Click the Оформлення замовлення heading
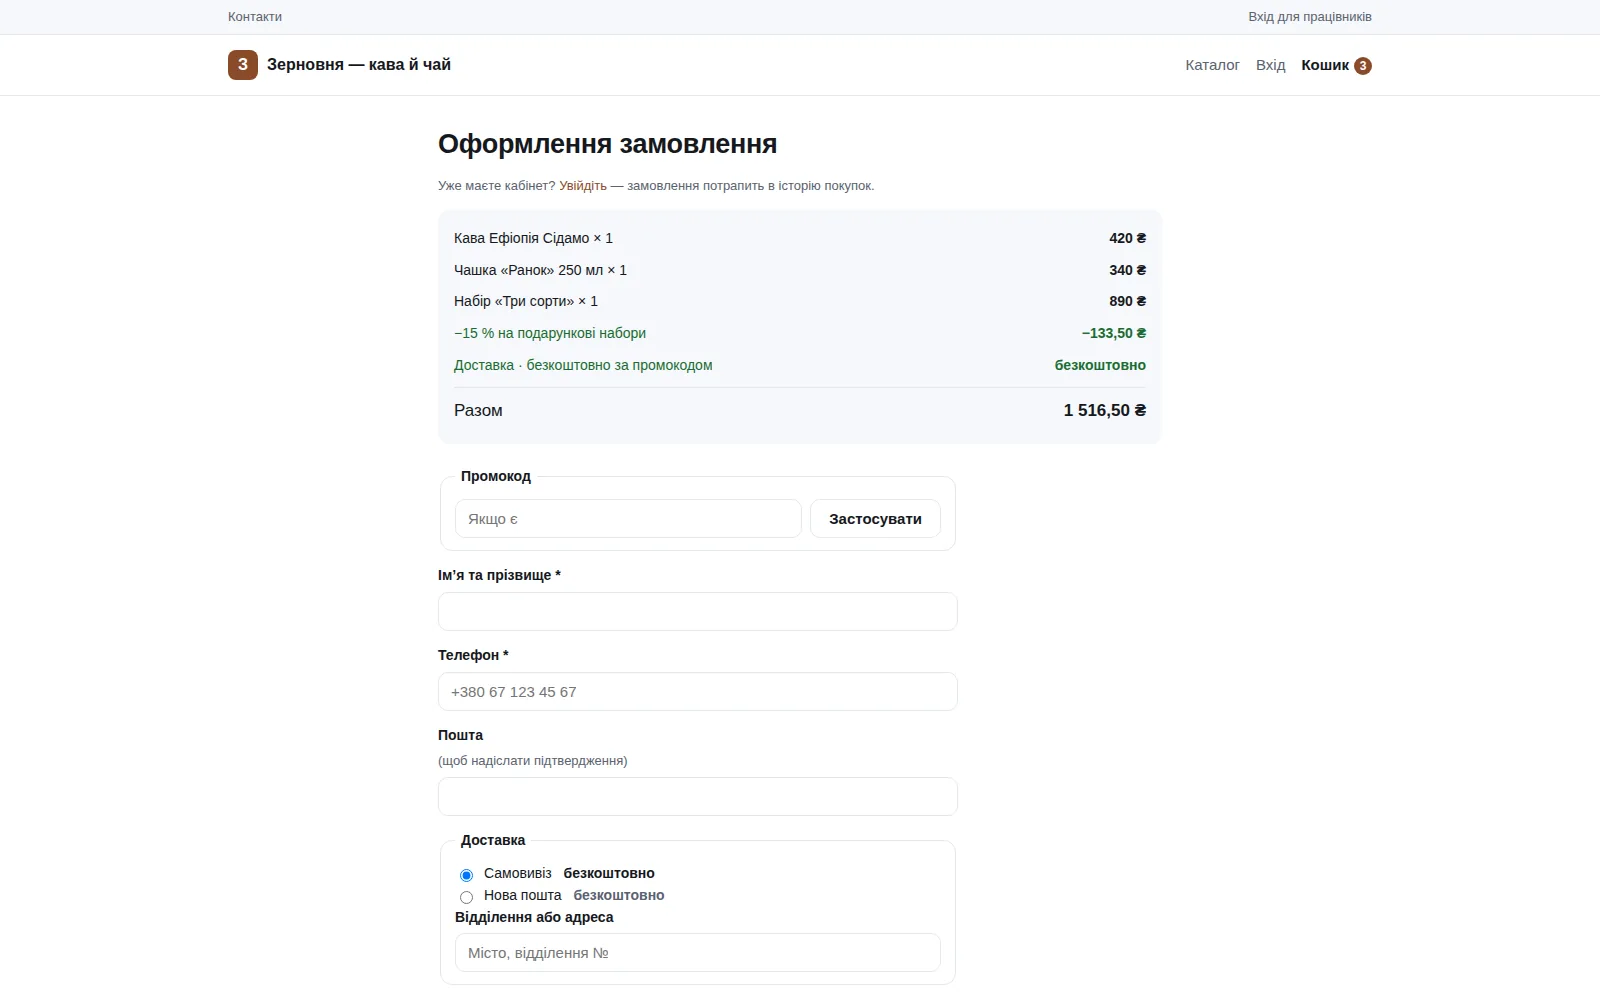 point(608,144)
